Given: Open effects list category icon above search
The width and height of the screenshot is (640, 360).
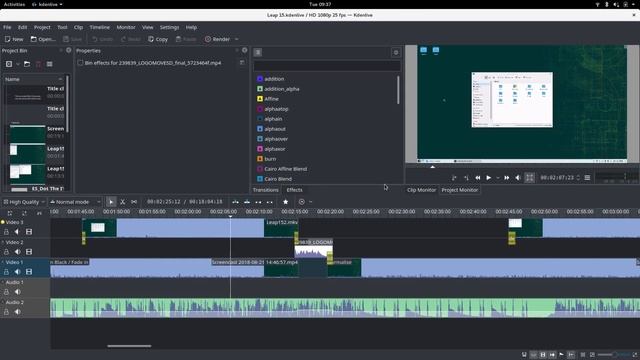Looking at the screenshot, I should 258,52.
